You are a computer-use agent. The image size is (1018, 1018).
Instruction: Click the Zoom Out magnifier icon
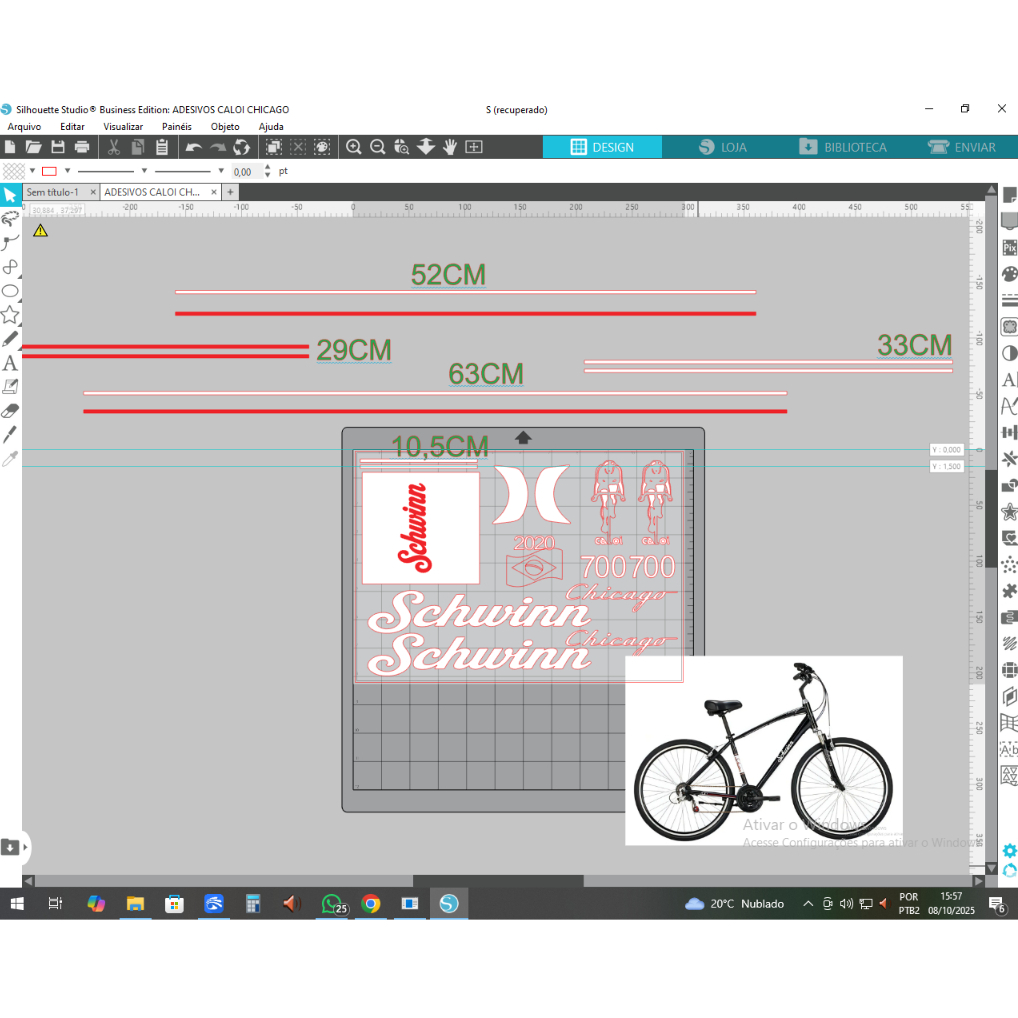point(377,147)
